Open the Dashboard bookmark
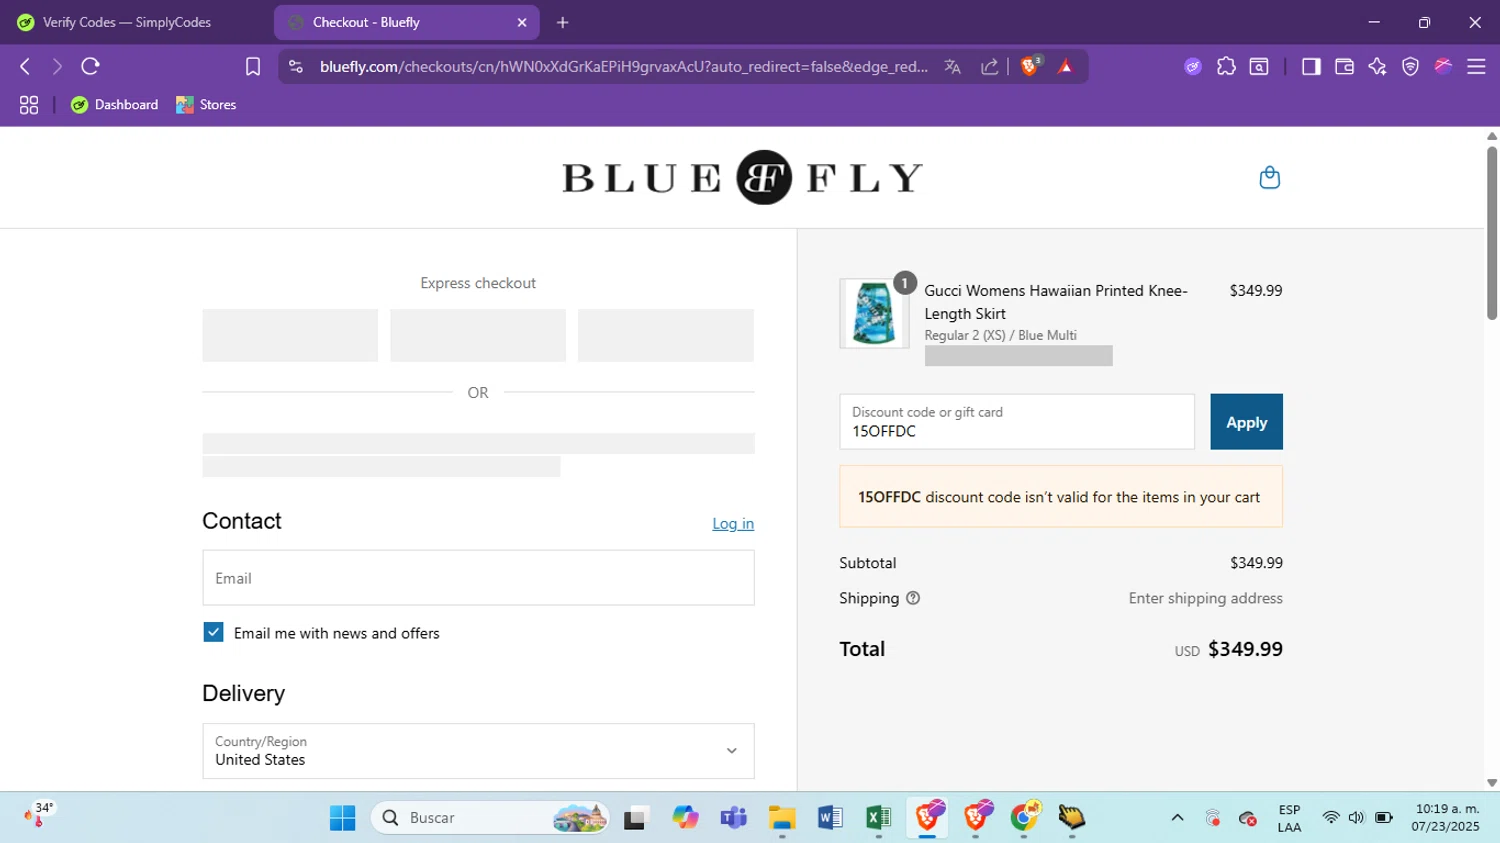This screenshot has height=843, width=1500. tap(115, 105)
